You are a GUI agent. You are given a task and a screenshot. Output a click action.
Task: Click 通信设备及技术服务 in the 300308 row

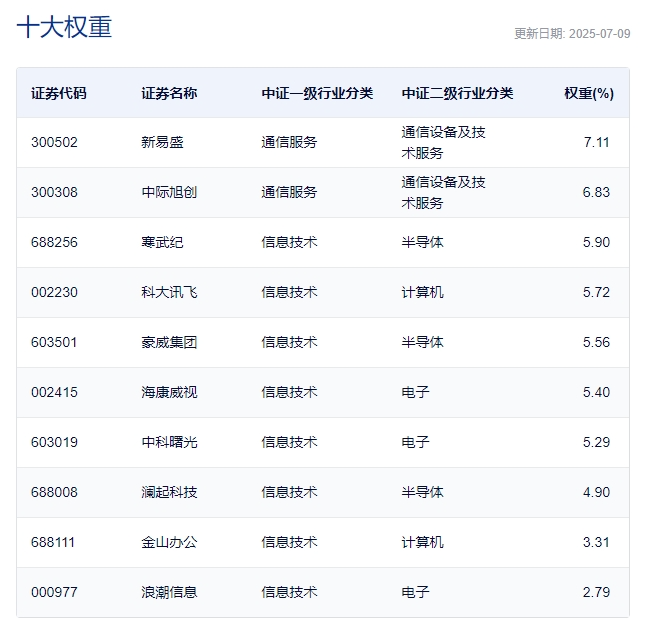(x=444, y=192)
